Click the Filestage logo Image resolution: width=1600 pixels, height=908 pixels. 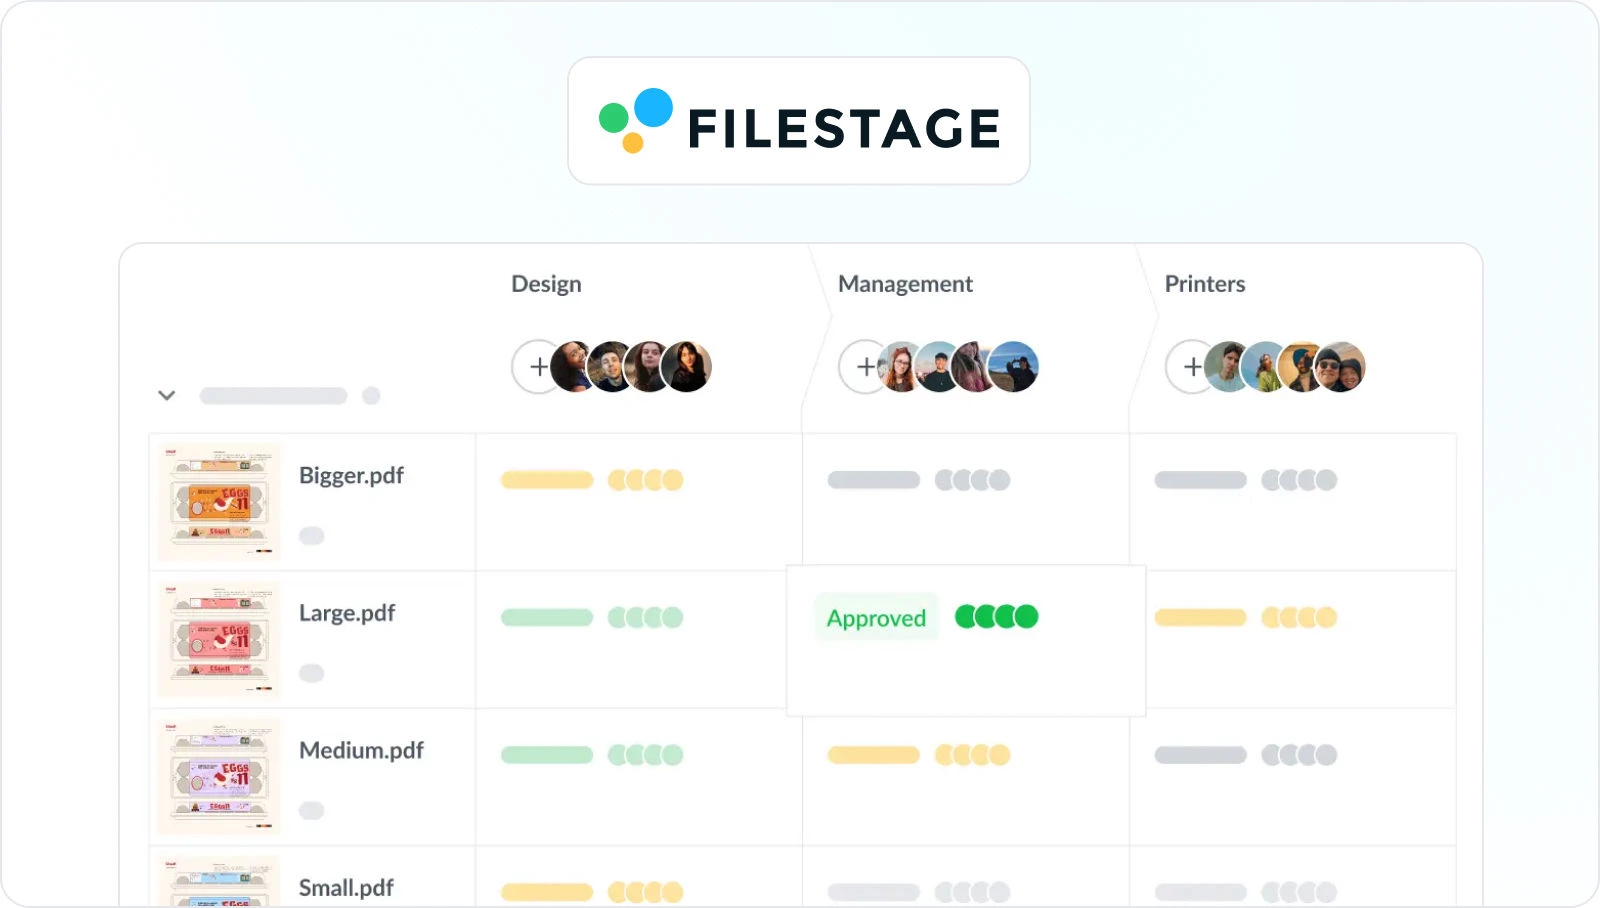point(798,120)
